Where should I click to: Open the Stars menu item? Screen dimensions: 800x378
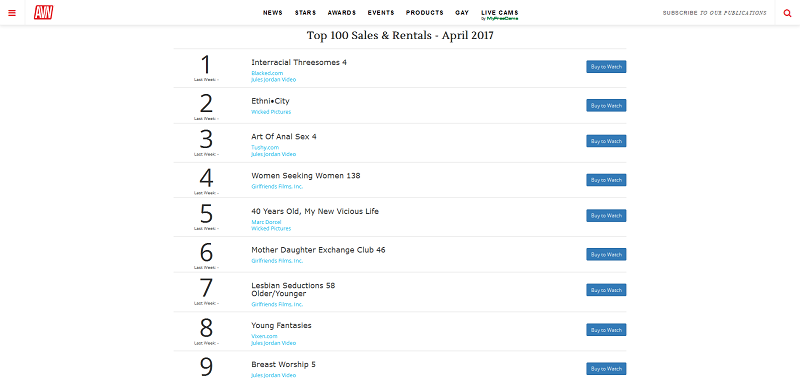(x=305, y=13)
